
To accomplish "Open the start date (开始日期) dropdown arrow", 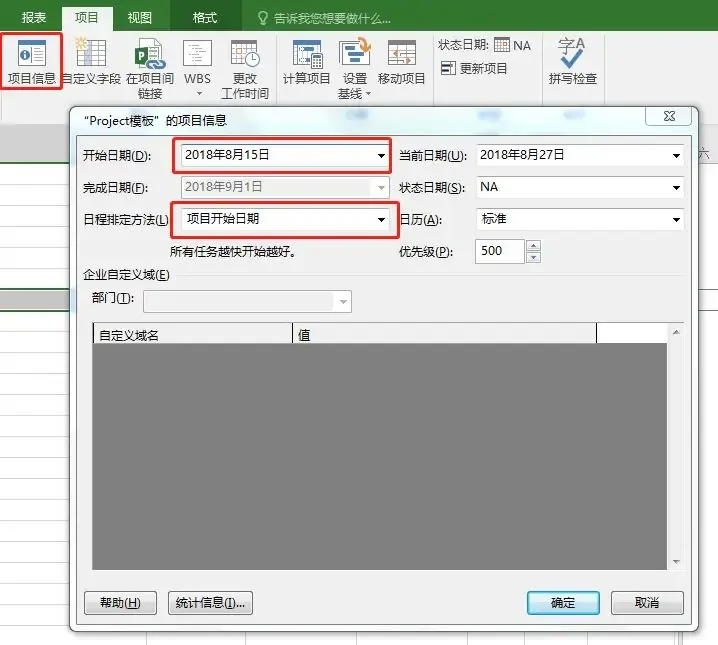I will point(381,156).
